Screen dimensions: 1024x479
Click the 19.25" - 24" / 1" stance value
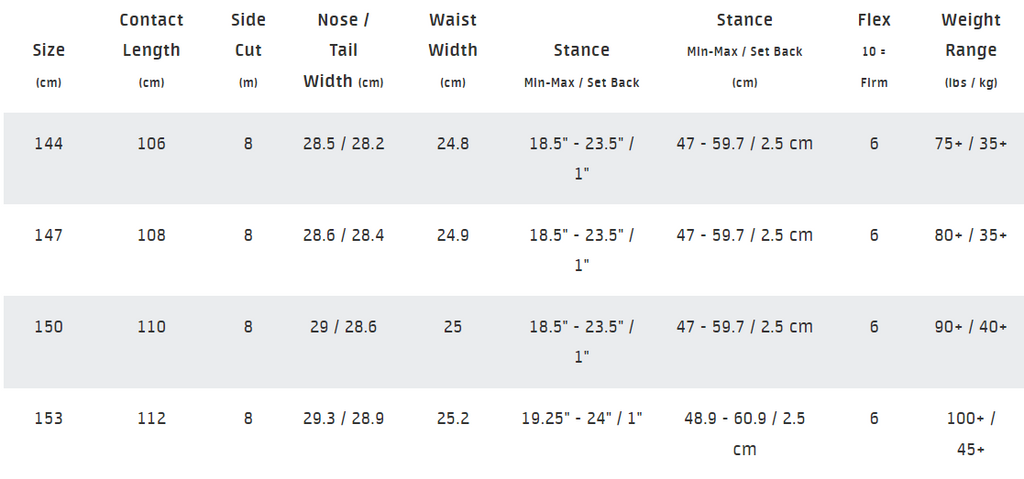(582, 418)
